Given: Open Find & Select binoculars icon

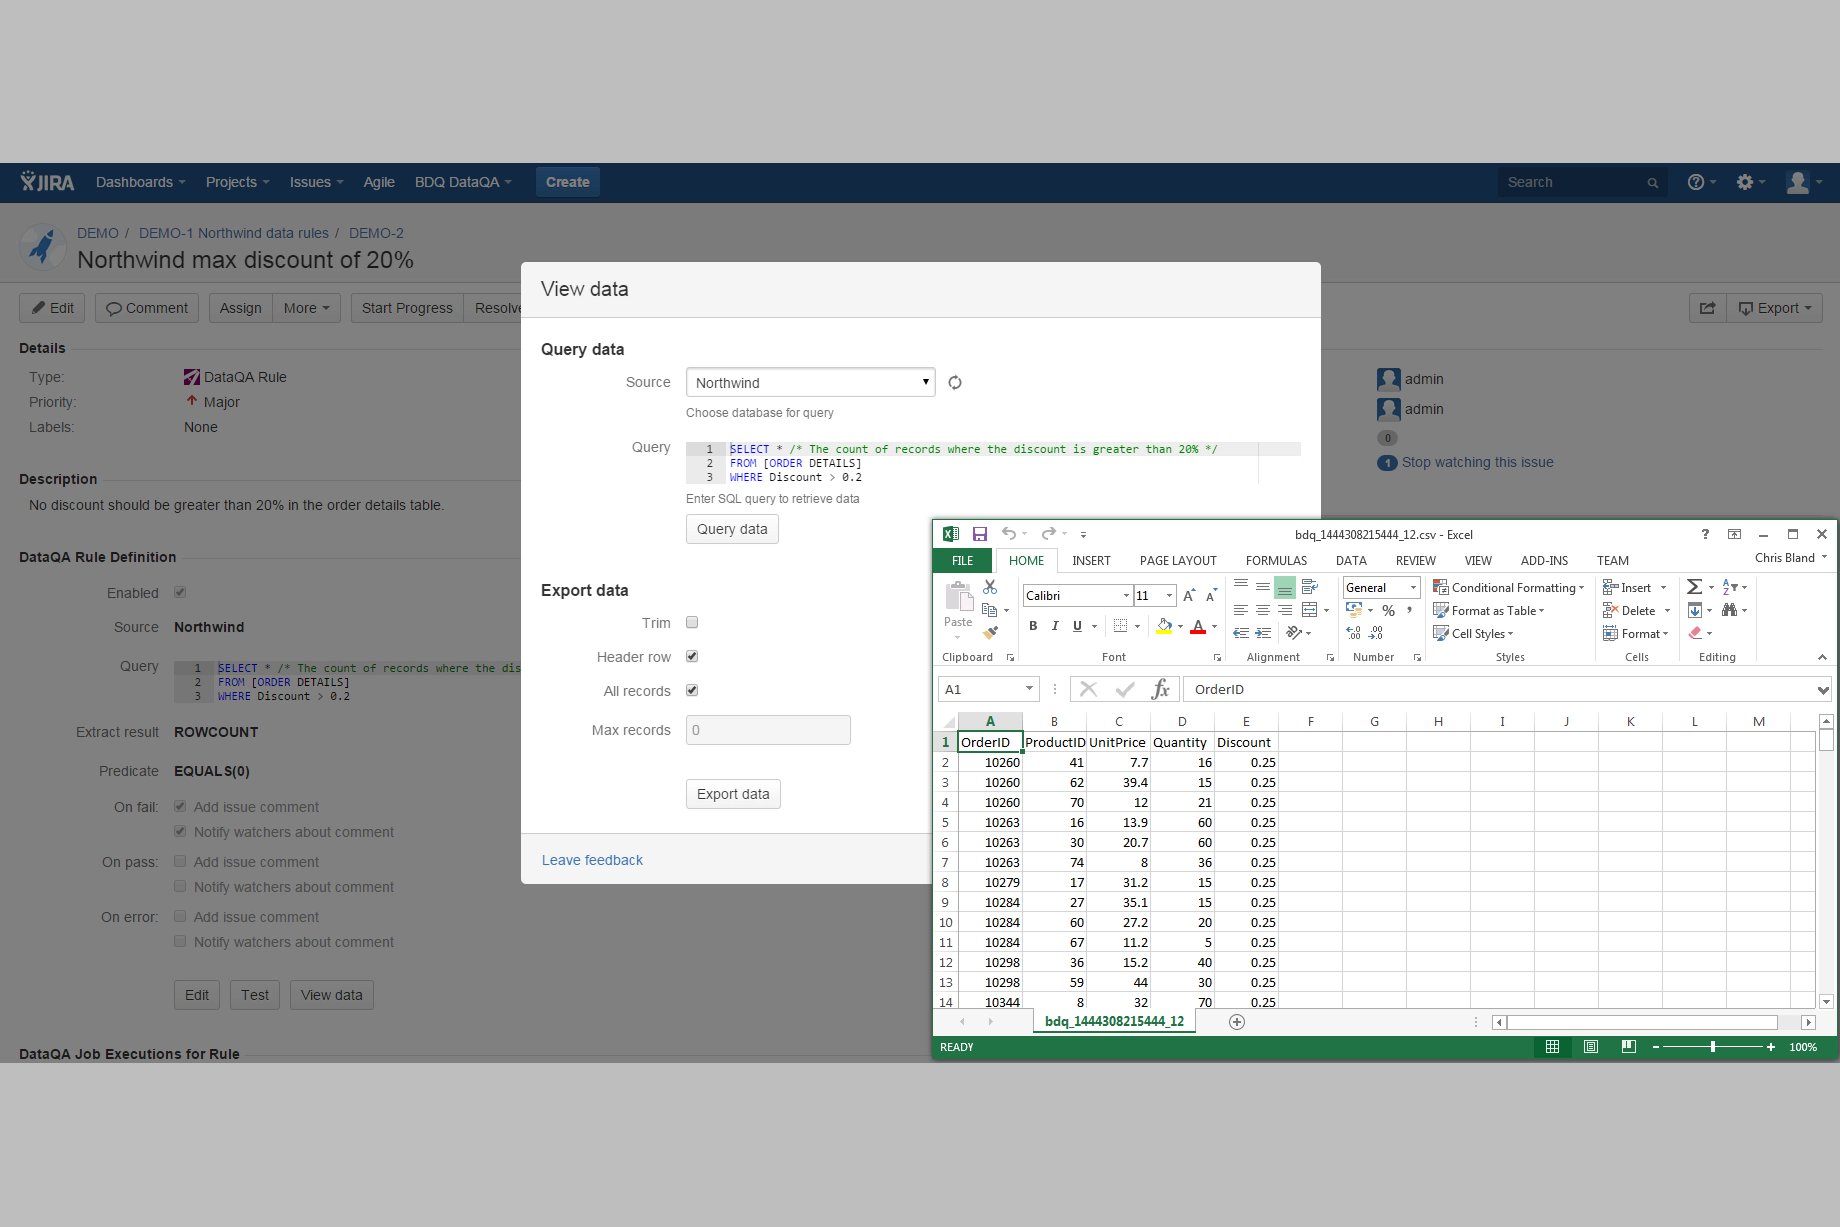Looking at the screenshot, I should click(1729, 610).
